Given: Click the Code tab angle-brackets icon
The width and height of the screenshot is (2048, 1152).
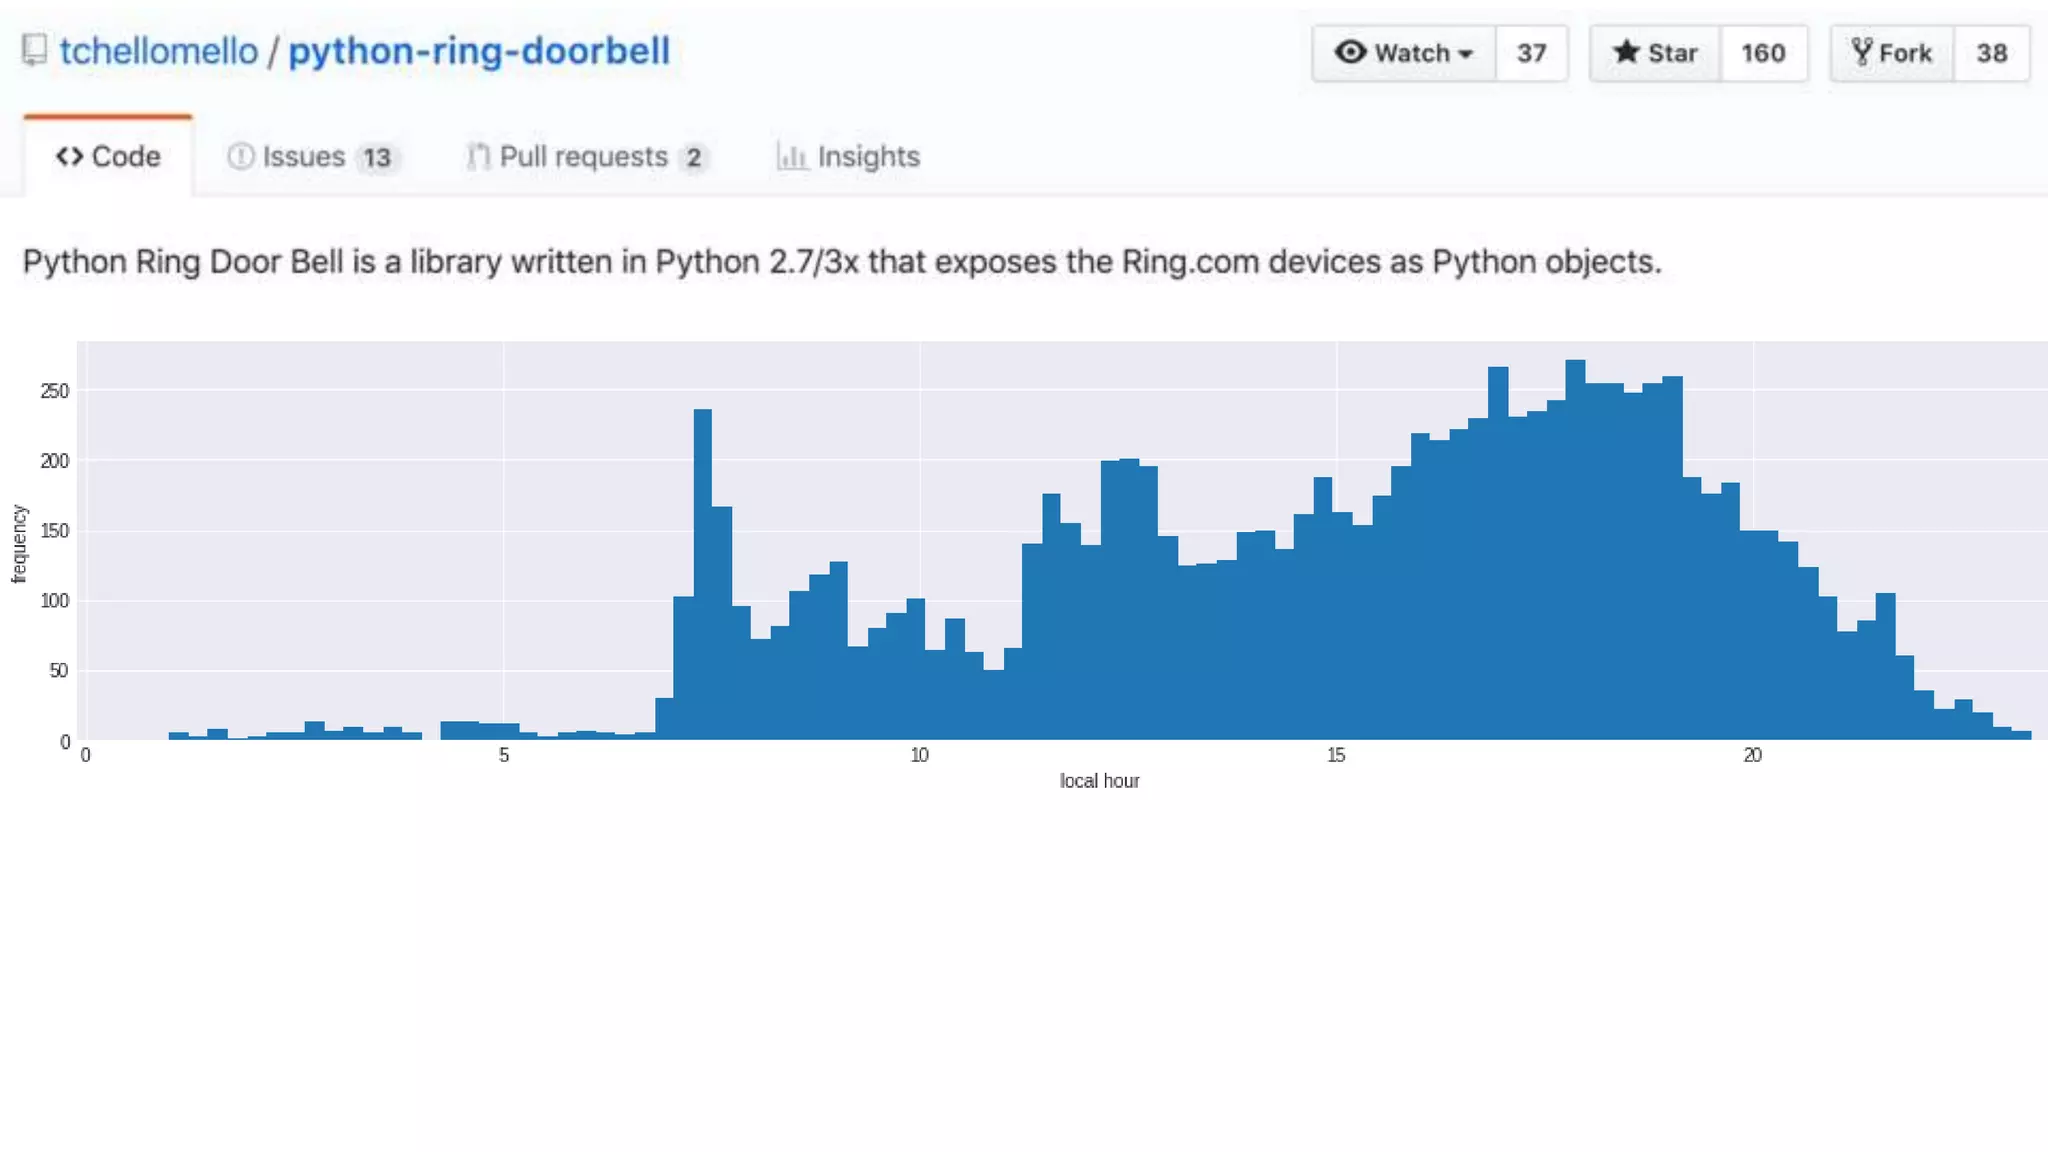Looking at the screenshot, I should pos(69,157).
